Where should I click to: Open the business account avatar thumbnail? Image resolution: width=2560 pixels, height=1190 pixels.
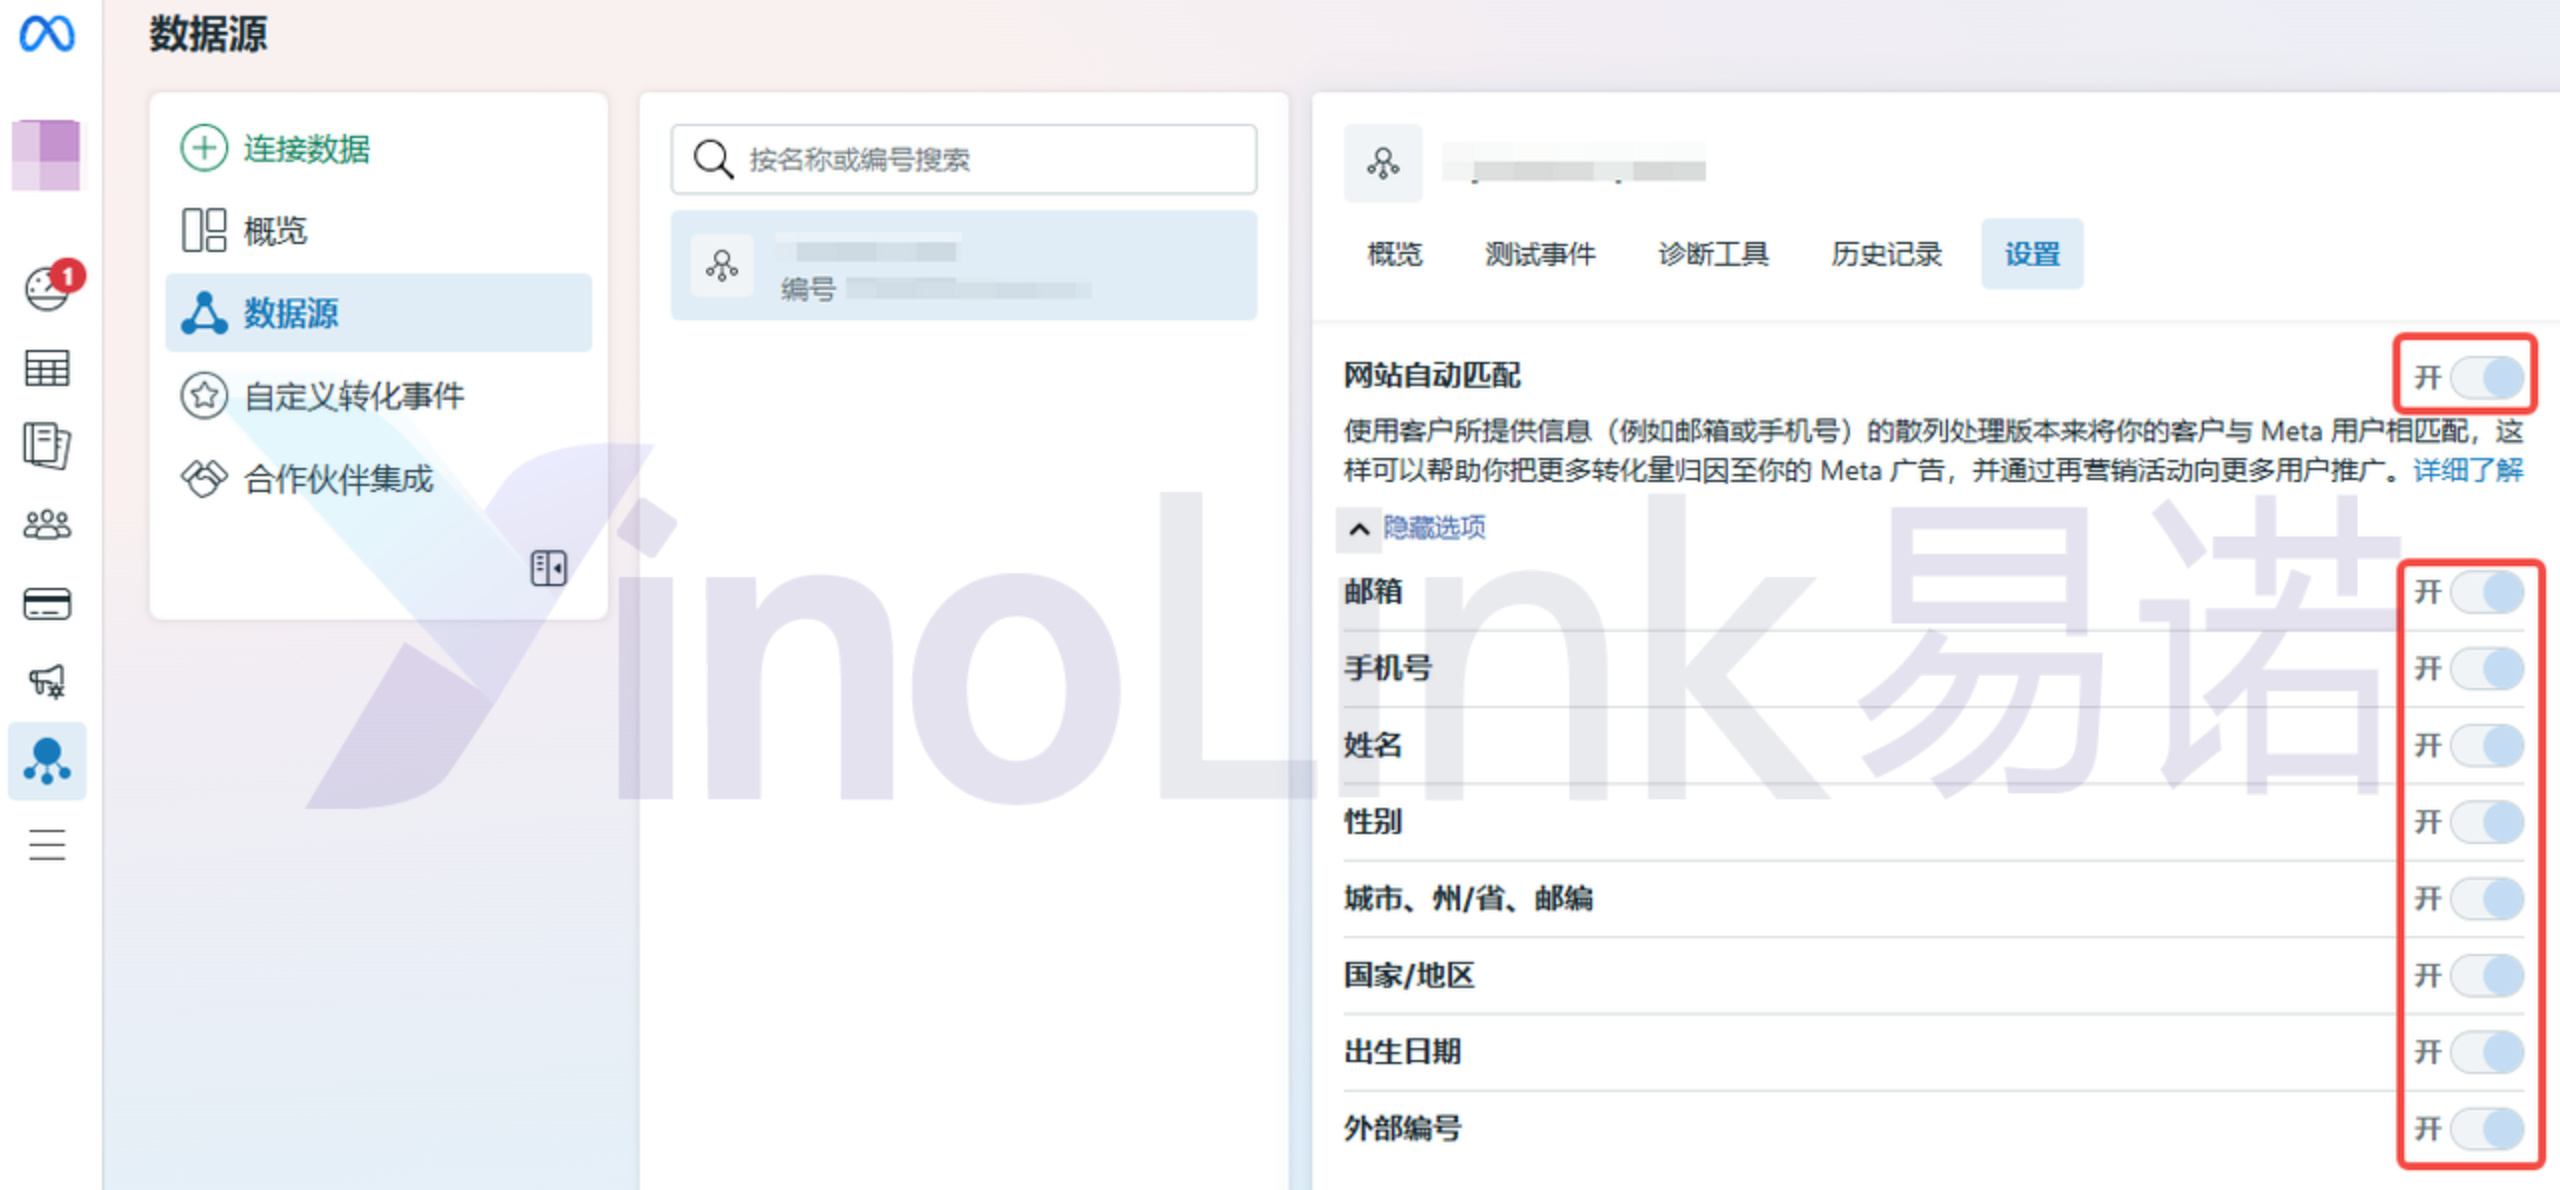[46, 155]
